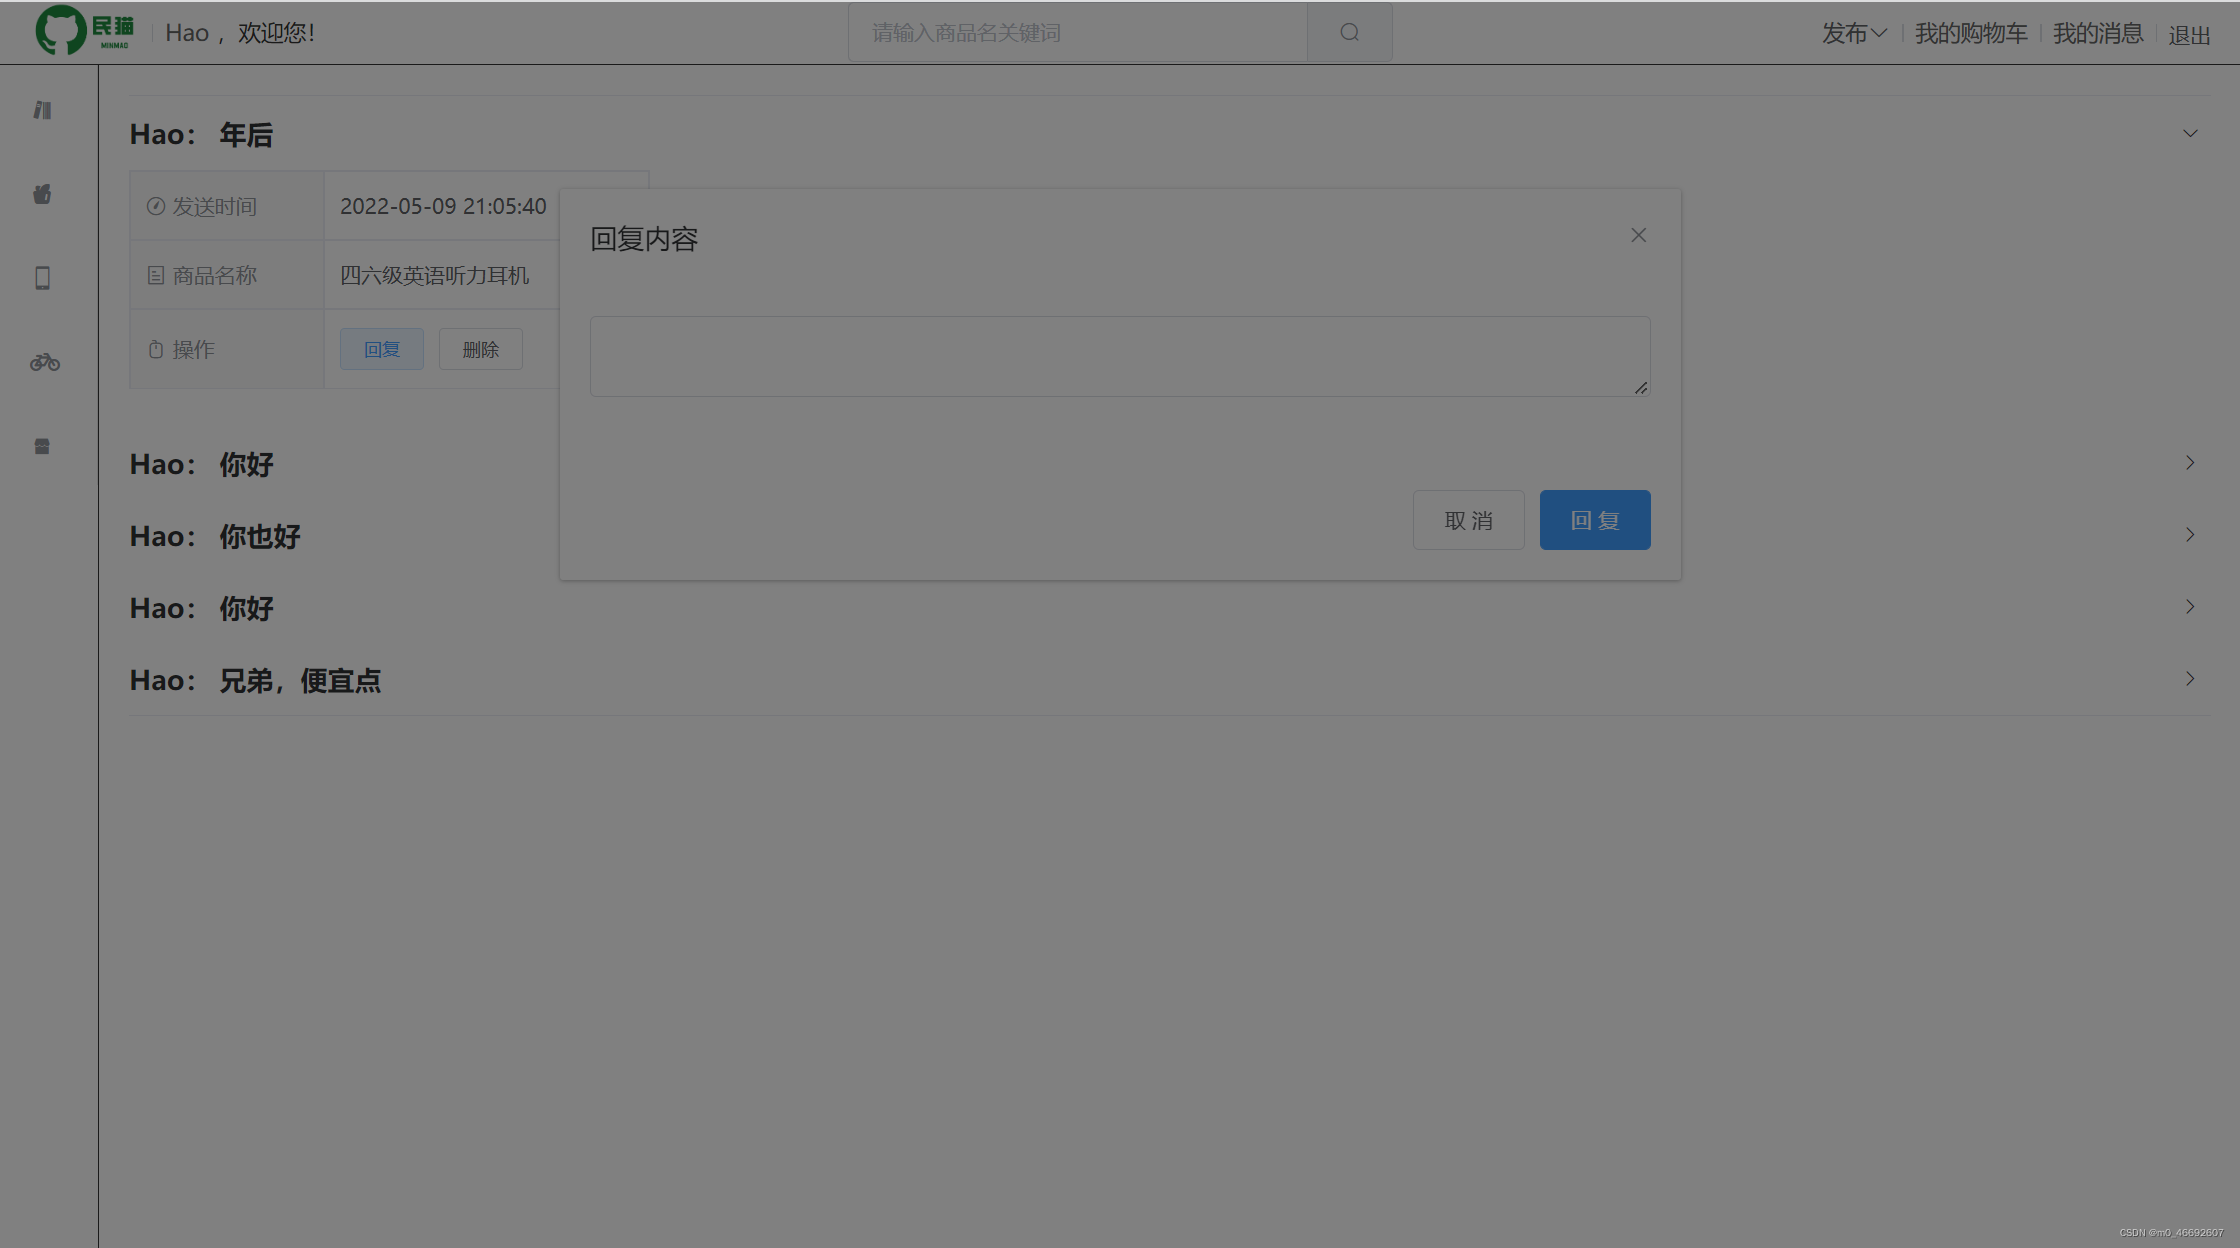Click the 删除 button for message
This screenshot has height=1248, width=2240.
pyautogui.click(x=480, y=349)
